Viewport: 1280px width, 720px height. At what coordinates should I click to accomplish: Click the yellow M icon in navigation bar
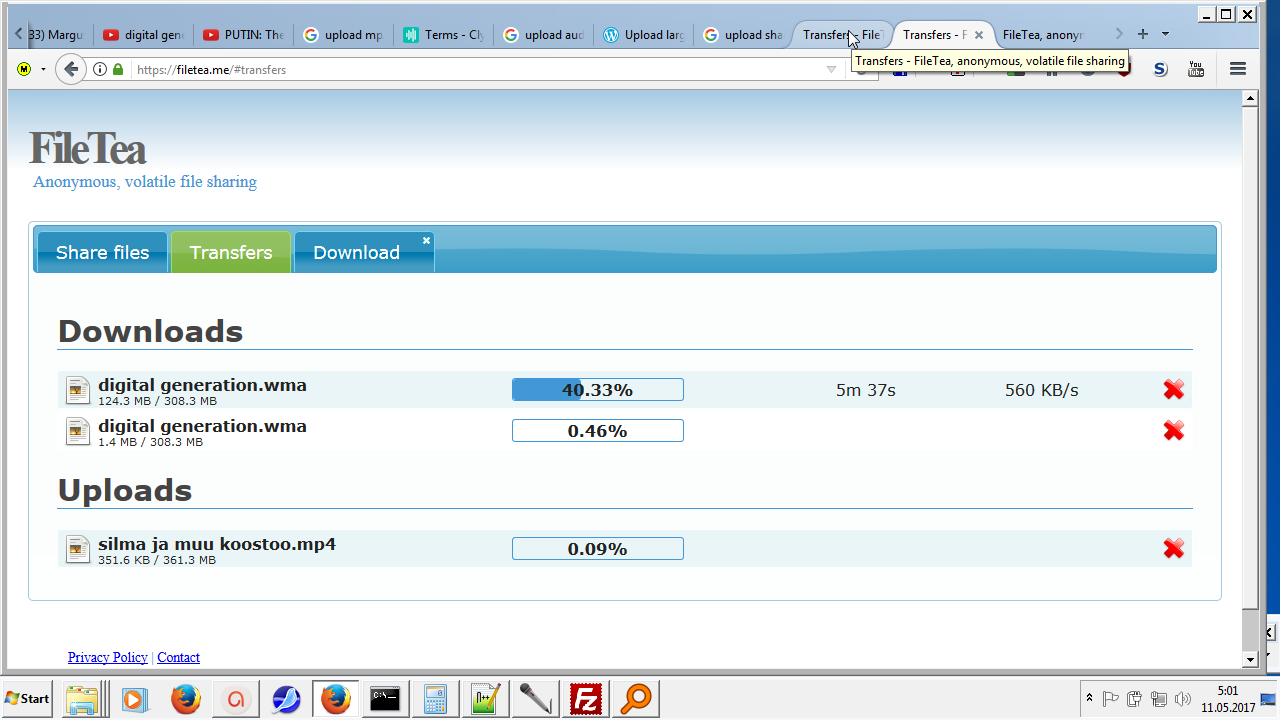[24, 69]
